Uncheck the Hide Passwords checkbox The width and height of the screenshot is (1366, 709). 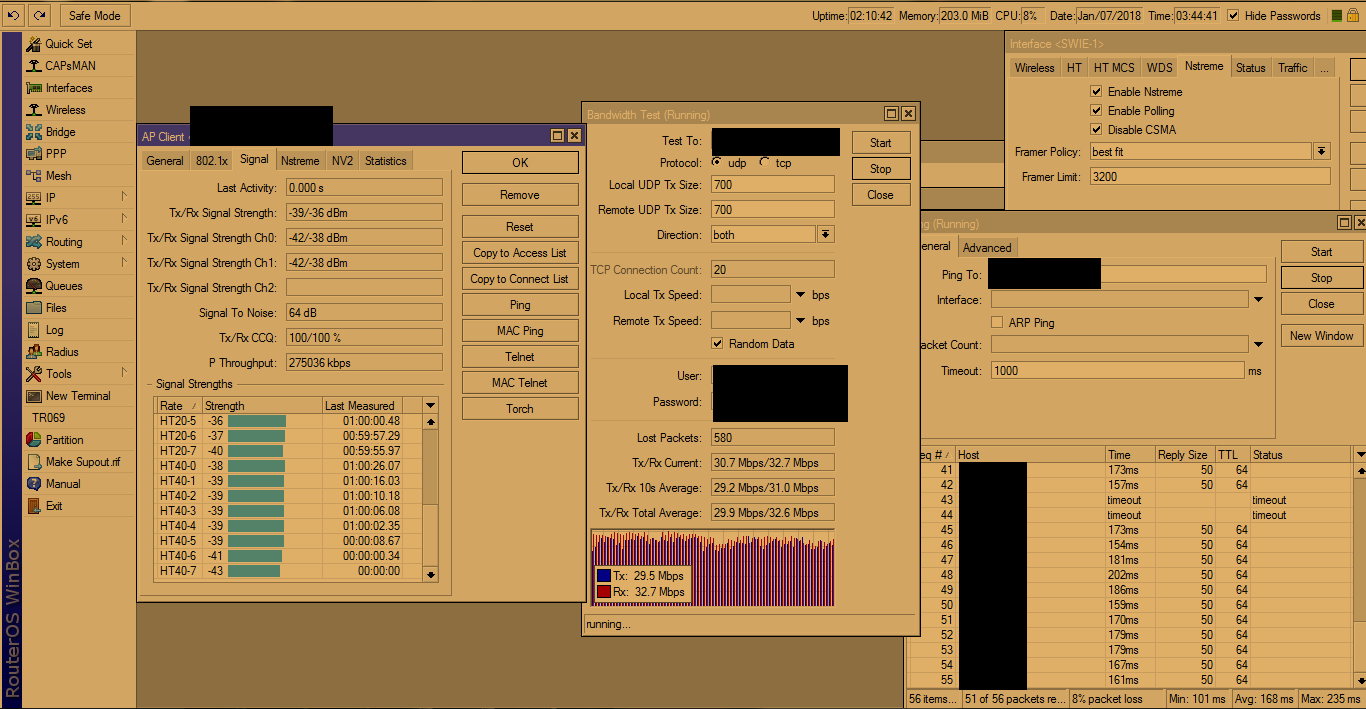pyautogui.click(x=1233, y=15)
